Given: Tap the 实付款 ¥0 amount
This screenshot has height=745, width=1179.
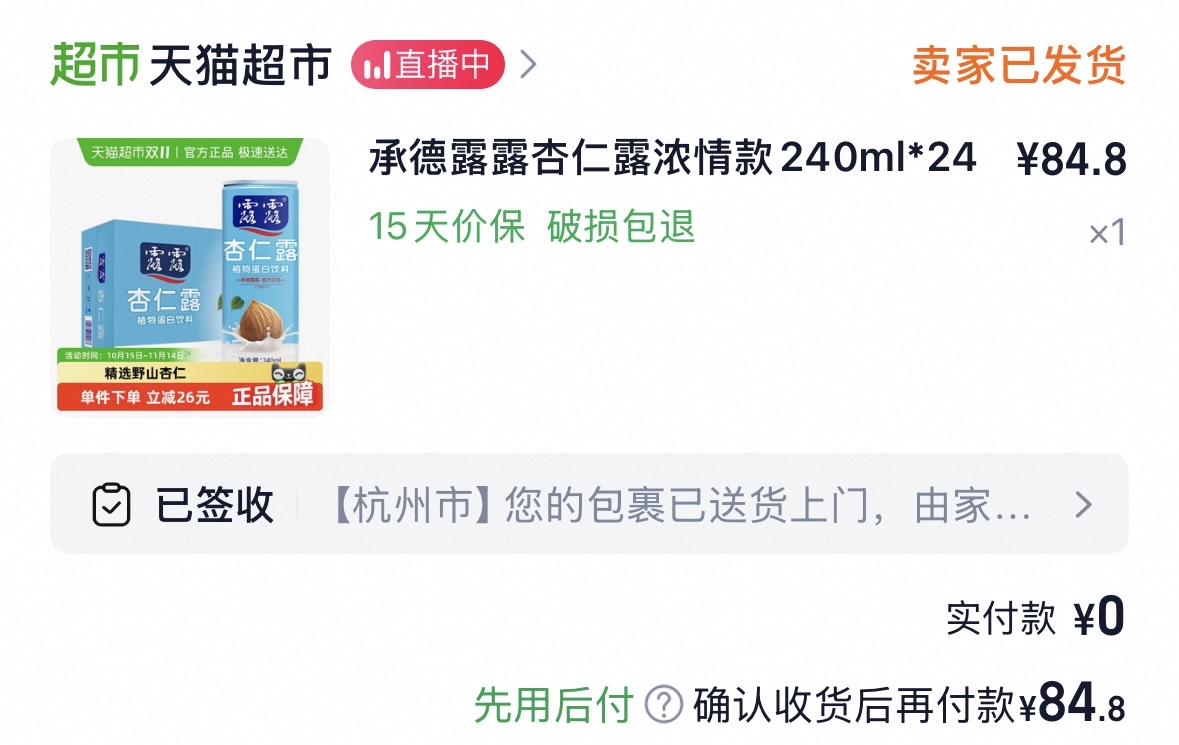Looking at the screenshot, I should [x=1035, y=617].
